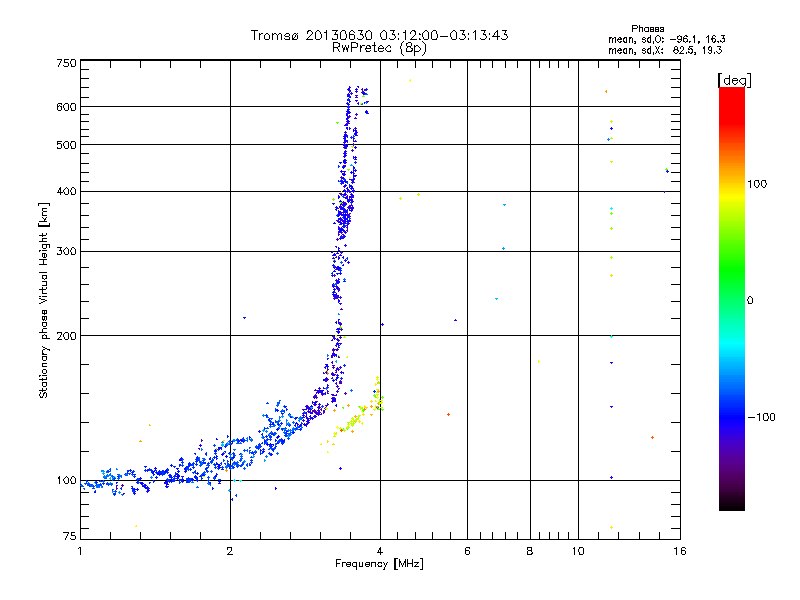Viewport: 800px width, 600px height.
Task: Click the y-axis tick label '300'
Action: click(67, 252)
